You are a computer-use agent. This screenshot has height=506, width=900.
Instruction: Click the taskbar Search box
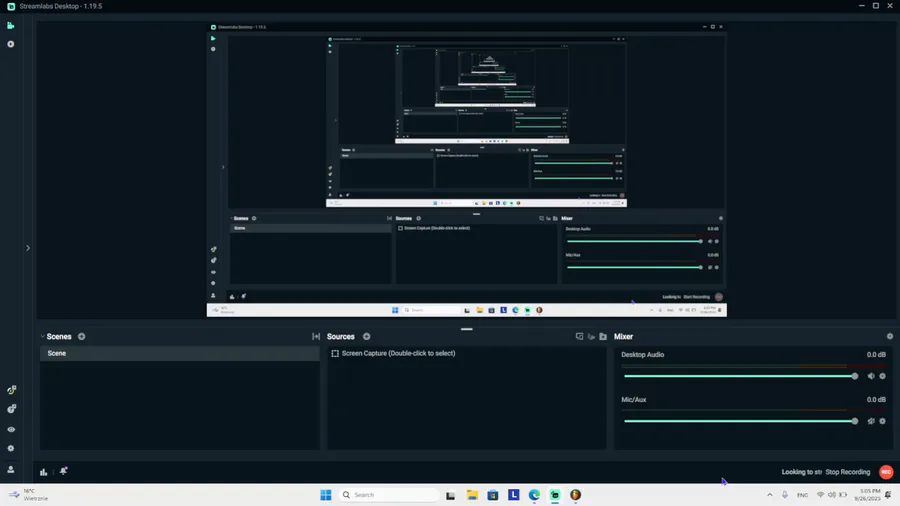tap(389, 495)
